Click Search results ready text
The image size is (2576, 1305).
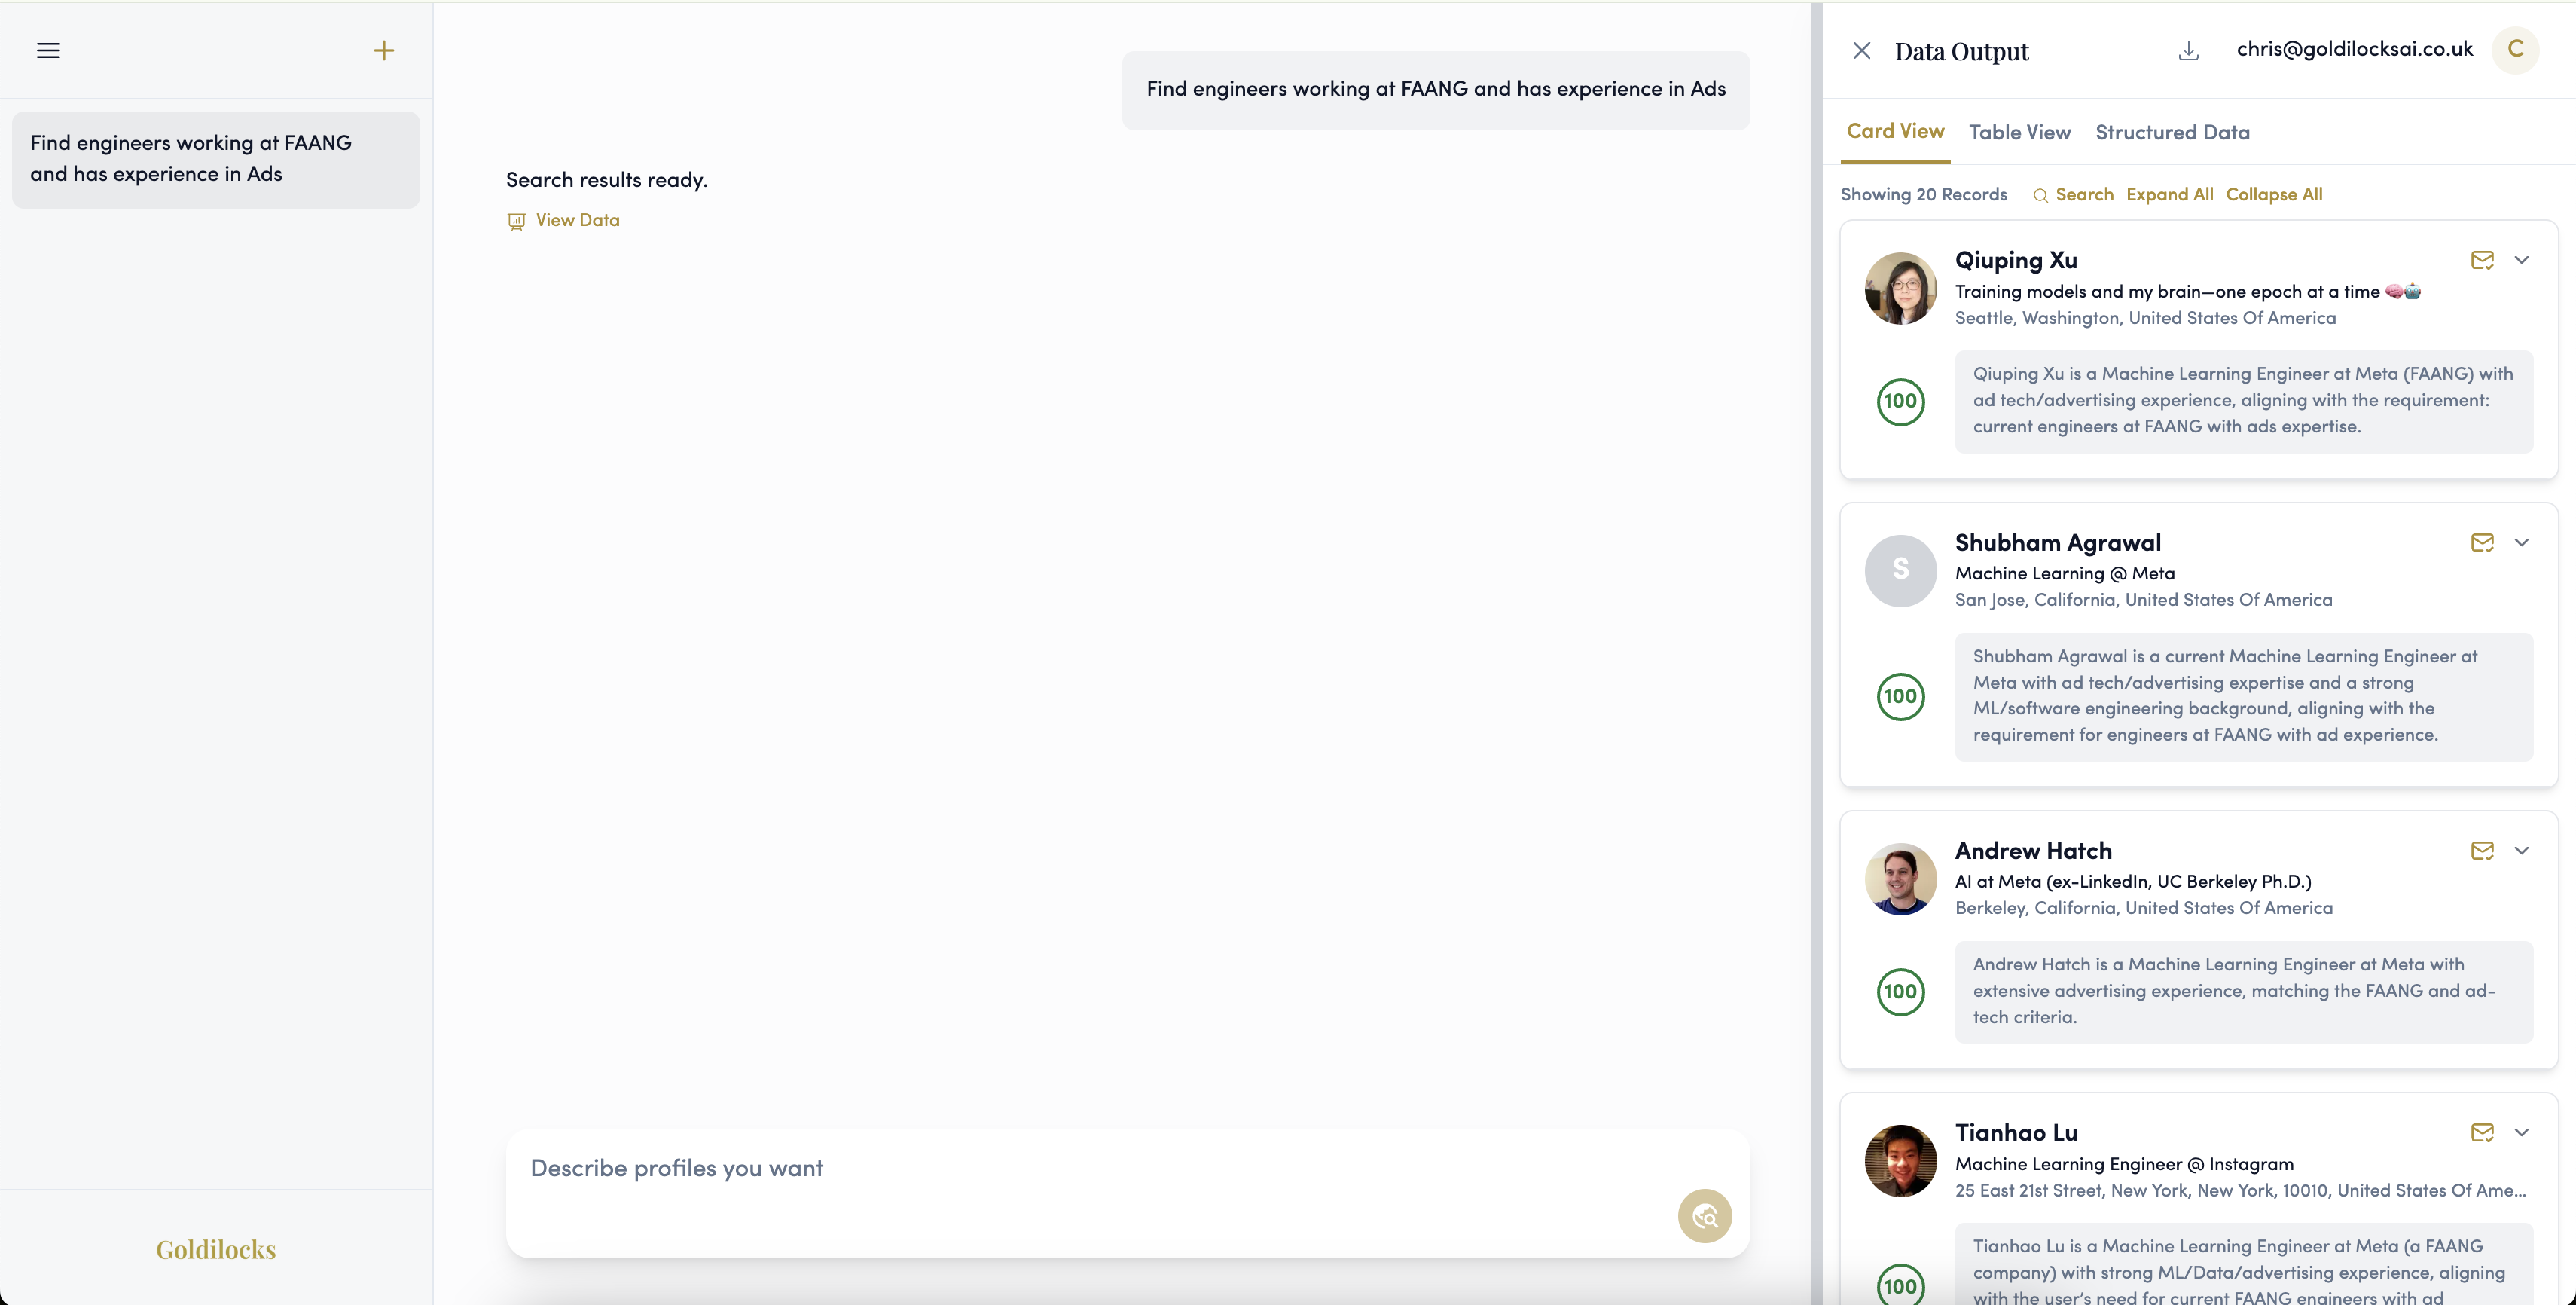(x=606, y=180)
